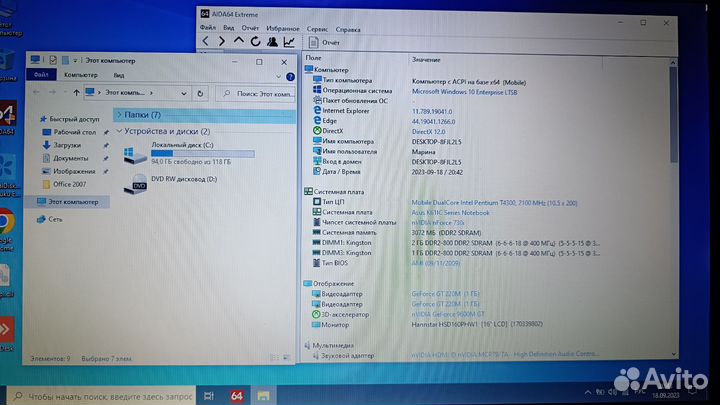Screen dimensions: 720x405
Task: Go up one level in AIDA64 toolbar
Action: point(238,41)
